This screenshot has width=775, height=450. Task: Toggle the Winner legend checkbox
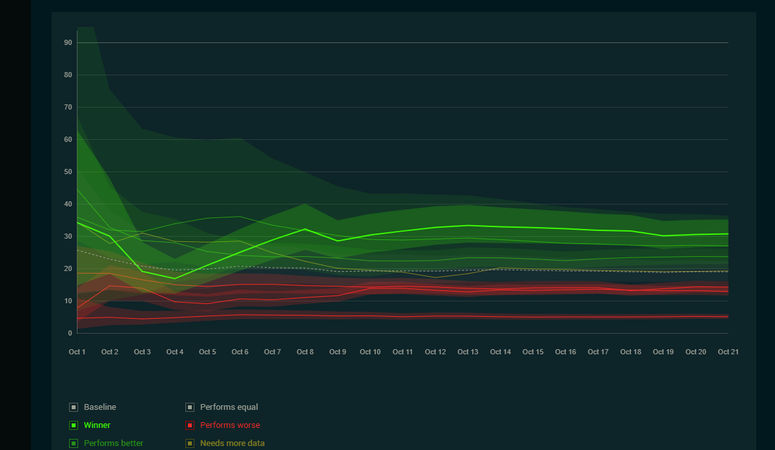tap(74, 425)
